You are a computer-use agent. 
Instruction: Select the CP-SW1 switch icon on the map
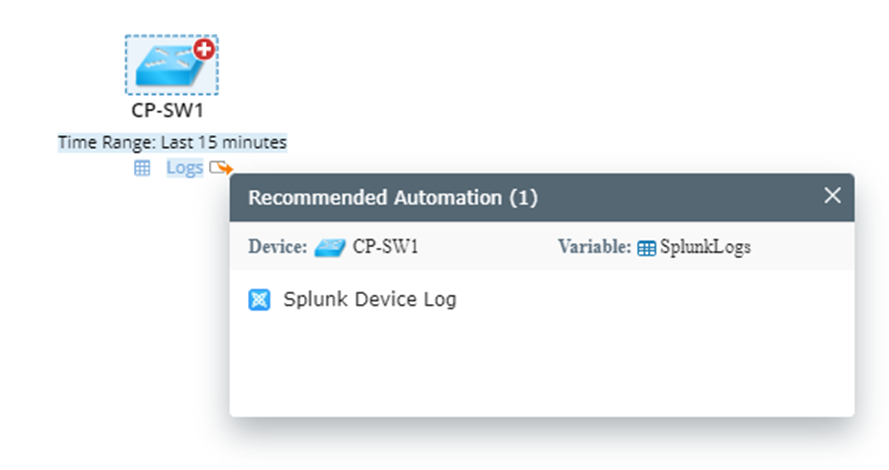[x=166, y=68]
